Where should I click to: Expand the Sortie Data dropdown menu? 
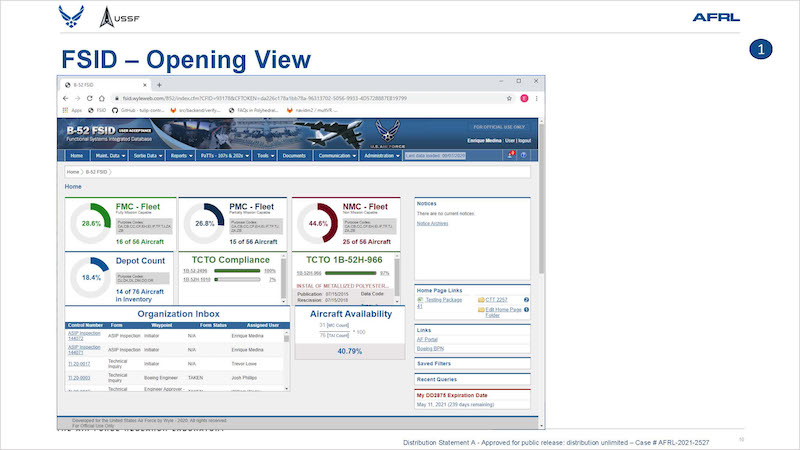(x=147, y=156)
